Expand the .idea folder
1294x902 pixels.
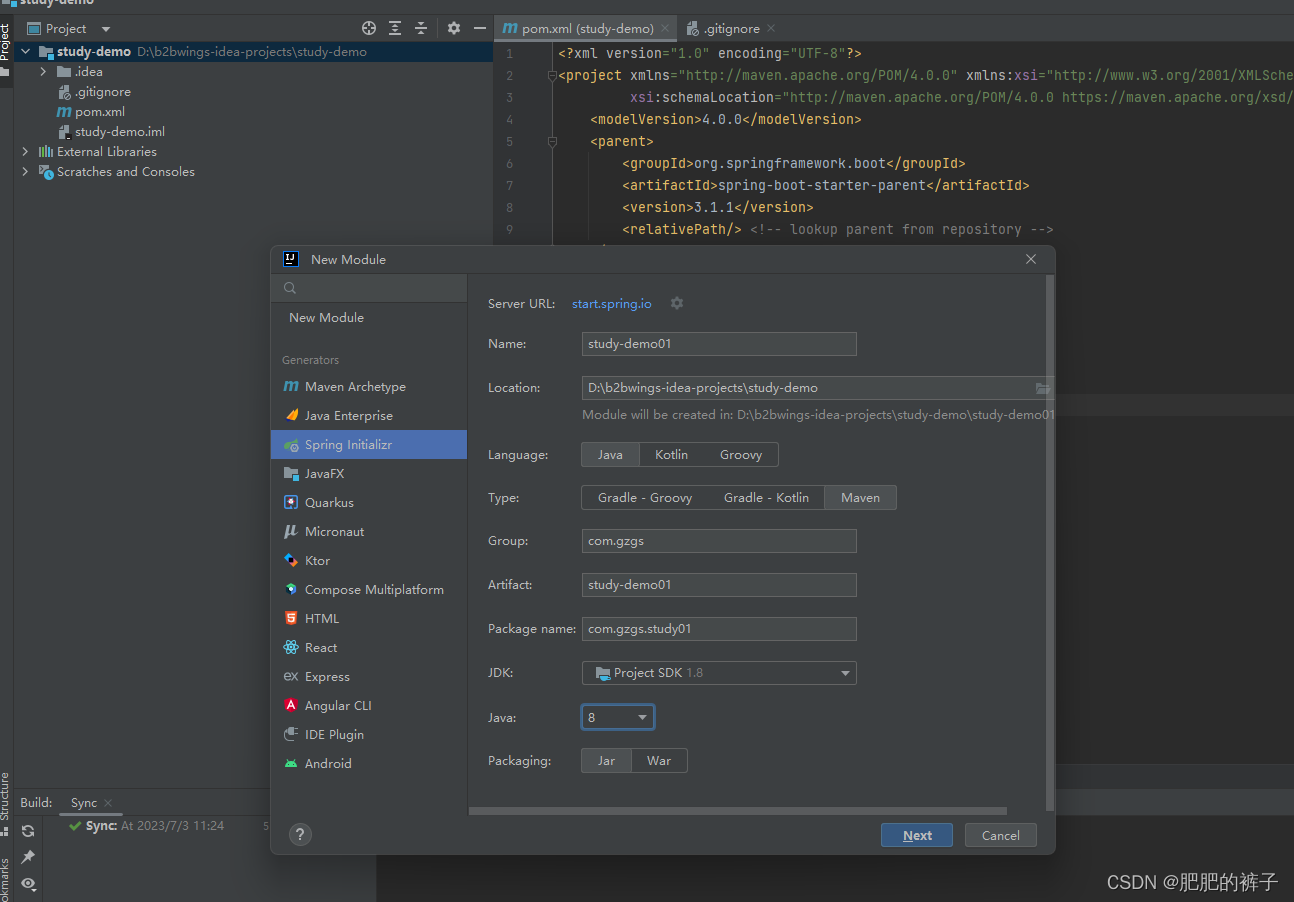pos(43,72)
